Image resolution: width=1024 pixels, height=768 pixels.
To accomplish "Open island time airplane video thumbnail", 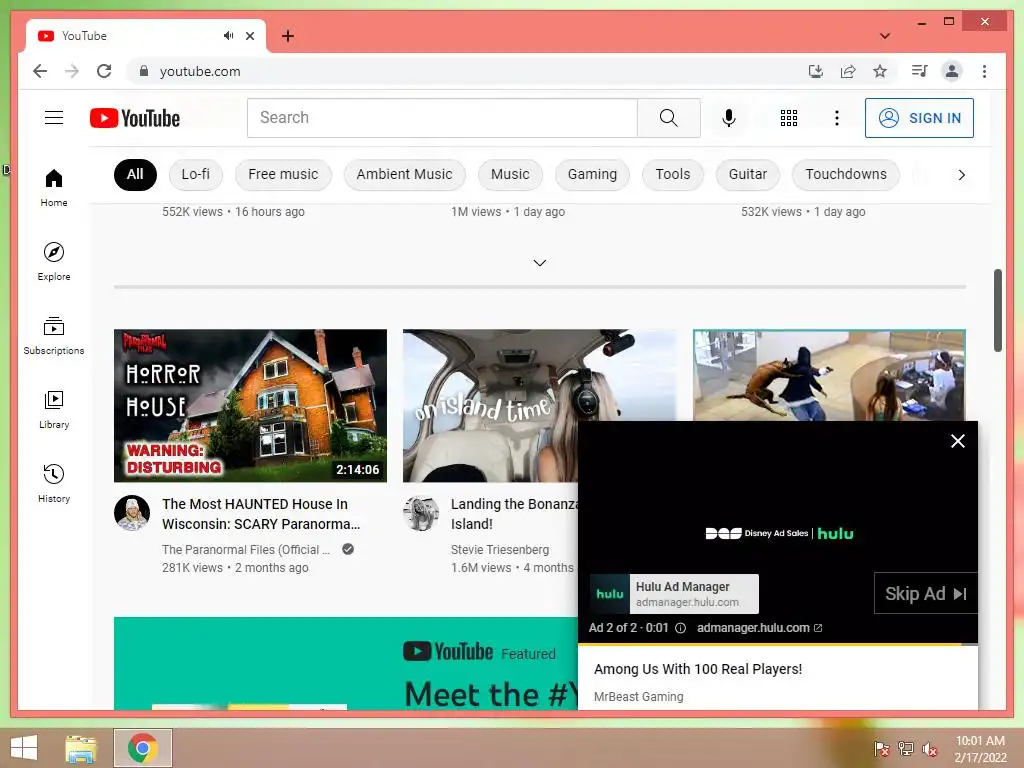I will coord(490,406).
